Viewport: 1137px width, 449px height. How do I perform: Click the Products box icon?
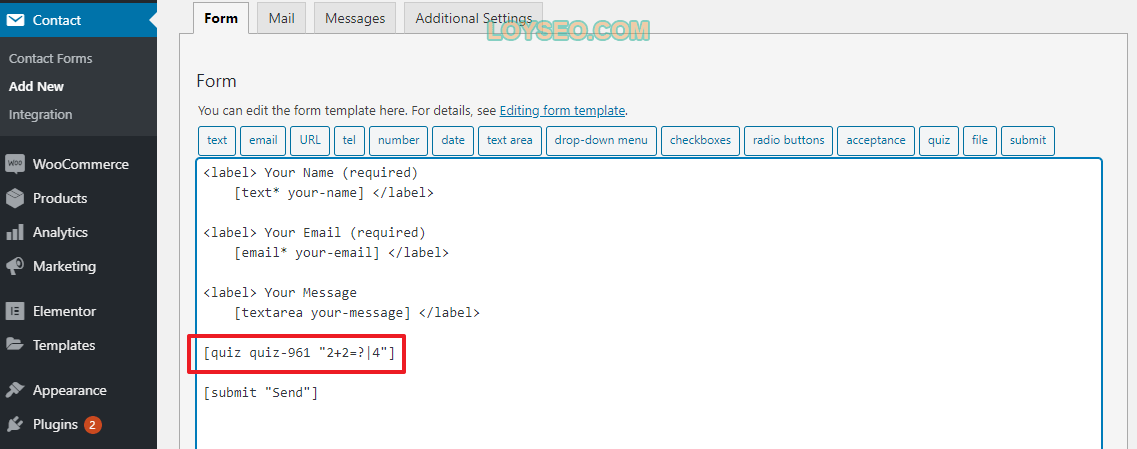point(15,198)
